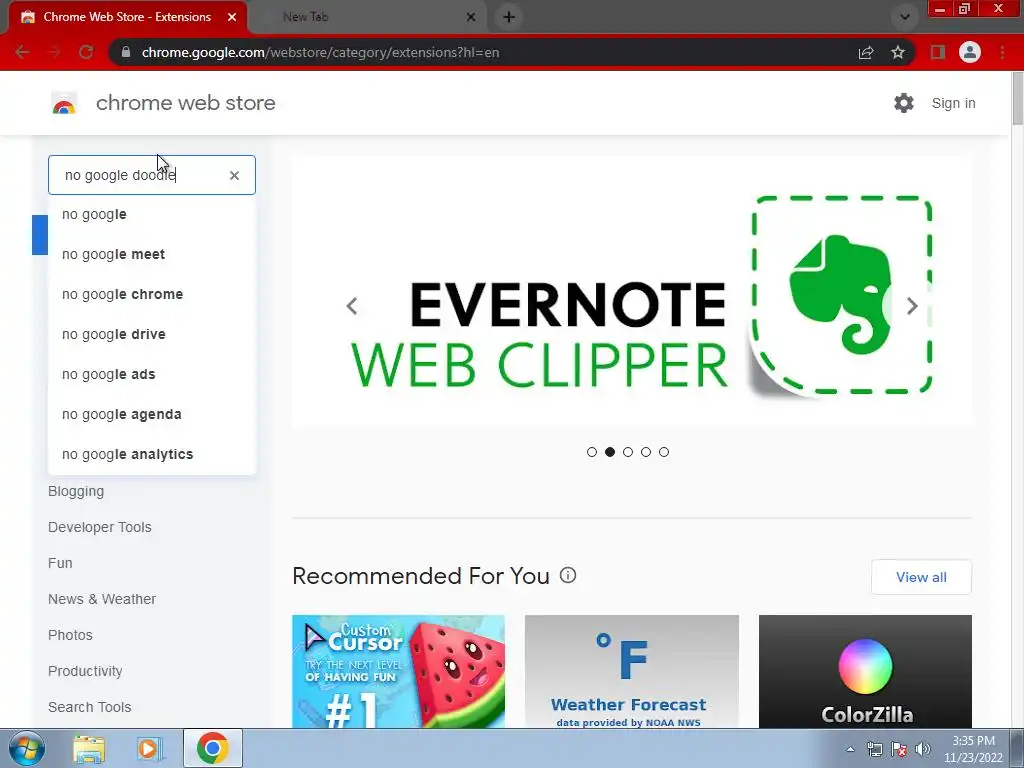Image resolution: width=1024 pixels, height=768 pixels.
Task: Open the Developer Tools category
Action: [99, 527]
